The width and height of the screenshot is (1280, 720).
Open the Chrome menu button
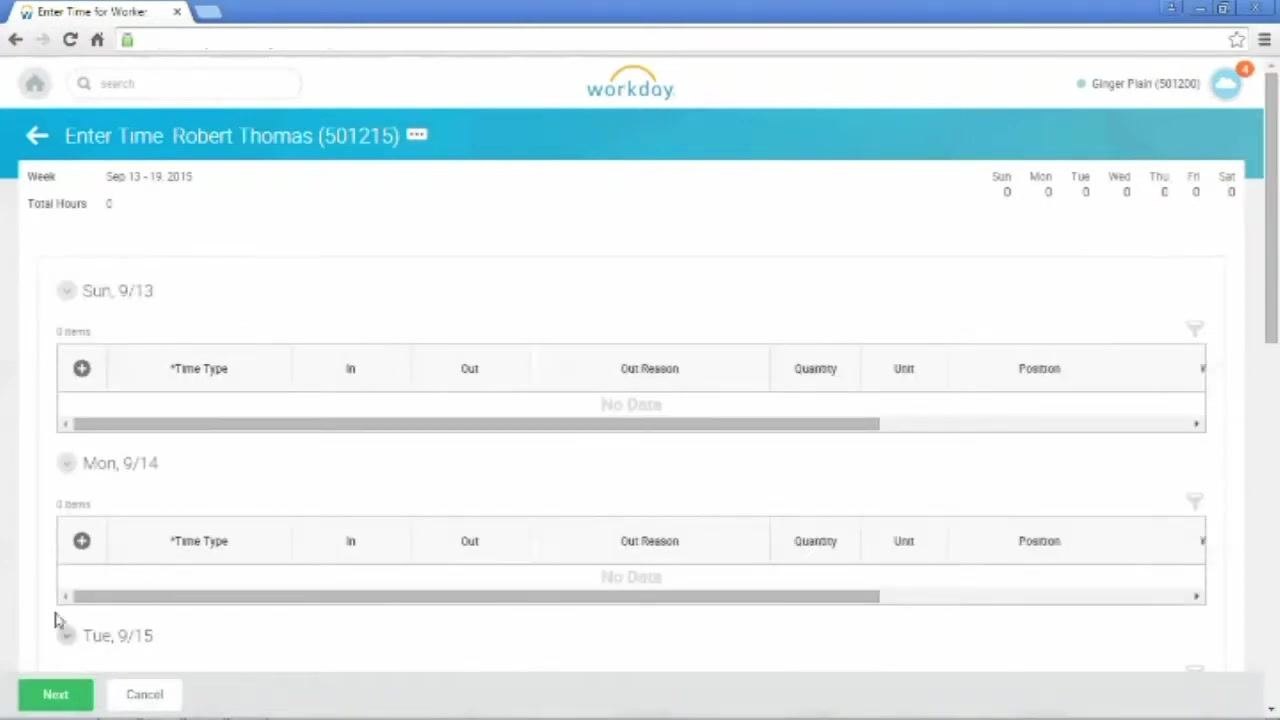click(1264, 40)
